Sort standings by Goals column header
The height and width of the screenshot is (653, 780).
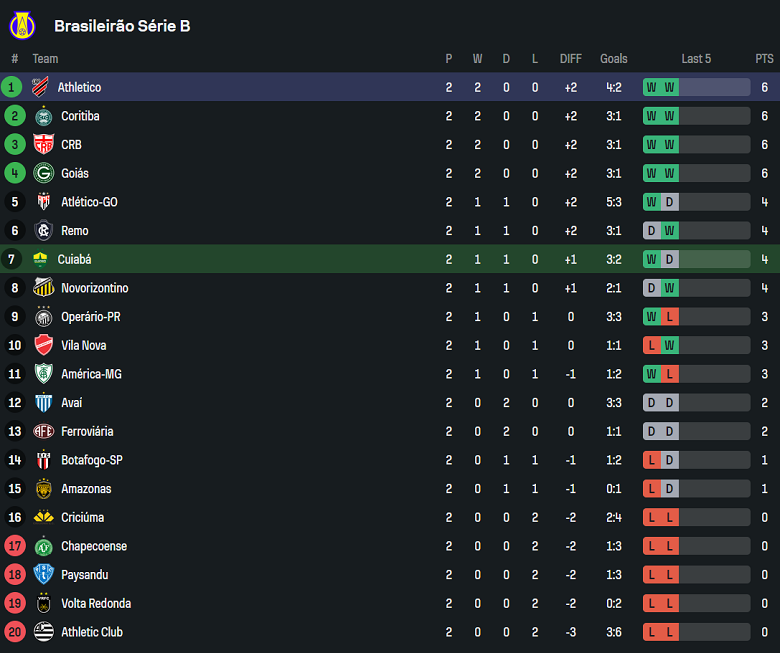(614, 59)
